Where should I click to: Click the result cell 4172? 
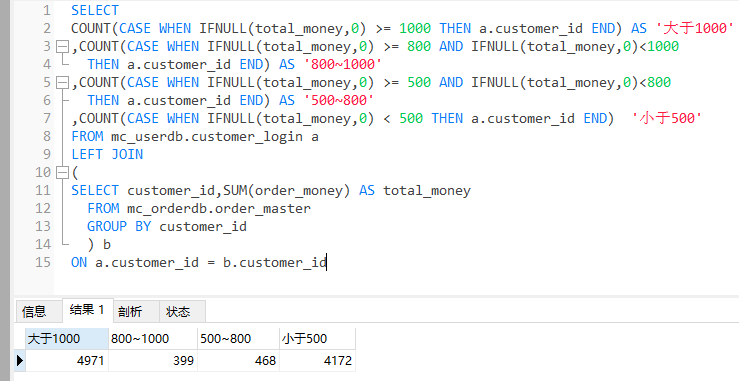pyautogui.click(x=317, y=361)
